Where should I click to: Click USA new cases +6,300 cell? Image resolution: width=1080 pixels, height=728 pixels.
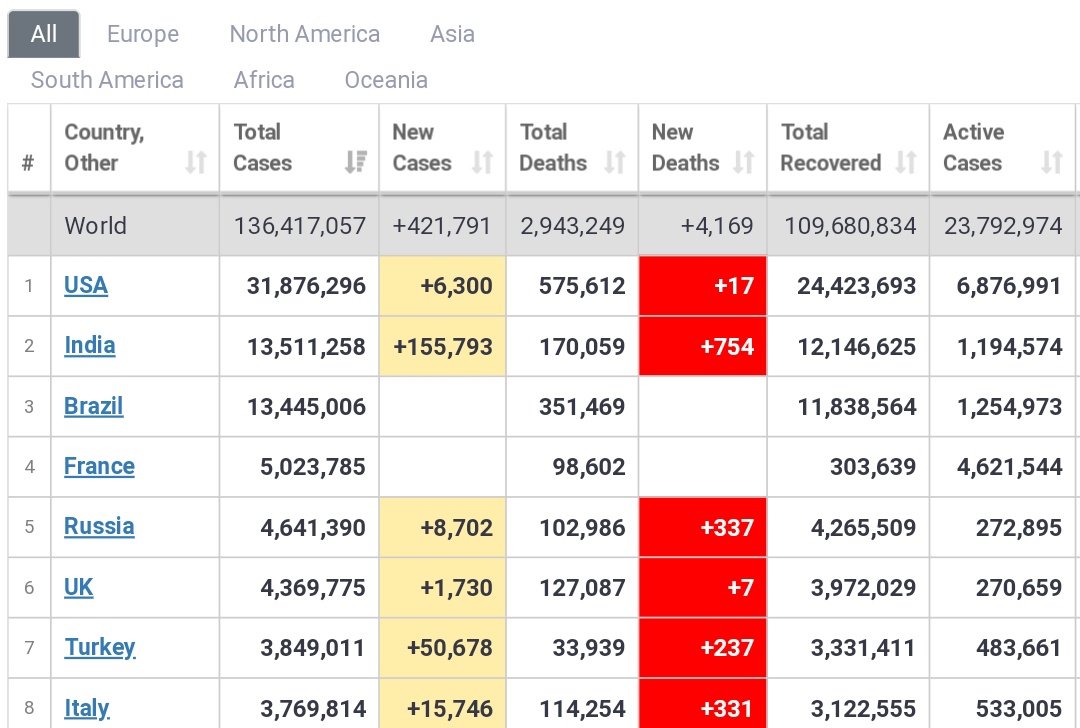442,286
